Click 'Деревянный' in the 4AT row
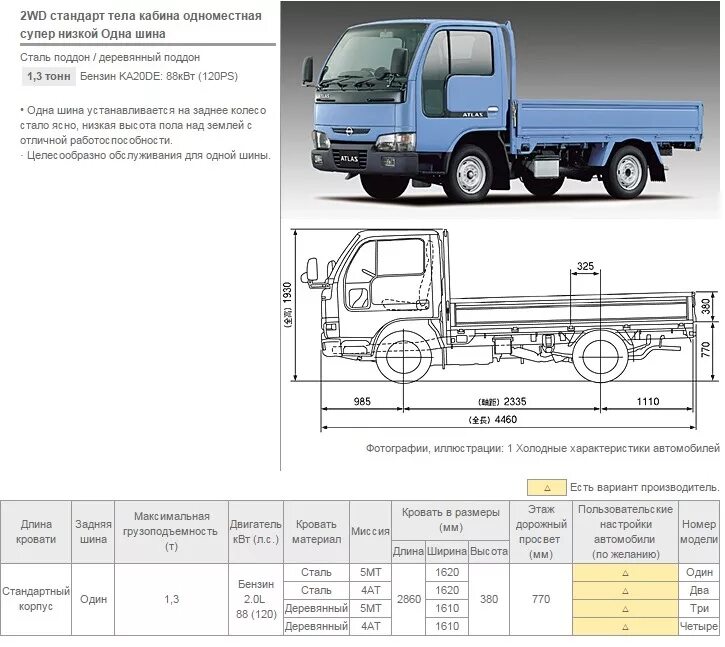Screen dimensions: 725x647 click(316, 627)
